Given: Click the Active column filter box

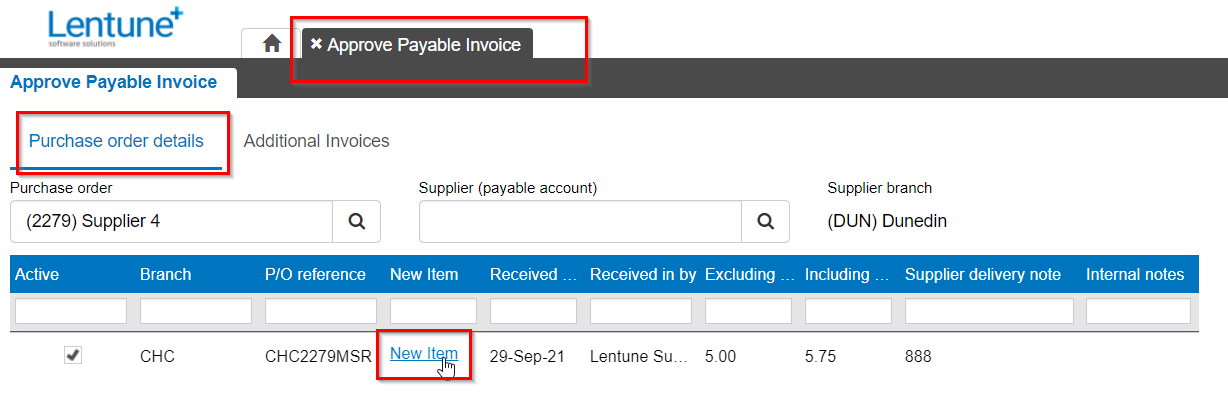Looking at the screenshot, I should click(71, 311).
